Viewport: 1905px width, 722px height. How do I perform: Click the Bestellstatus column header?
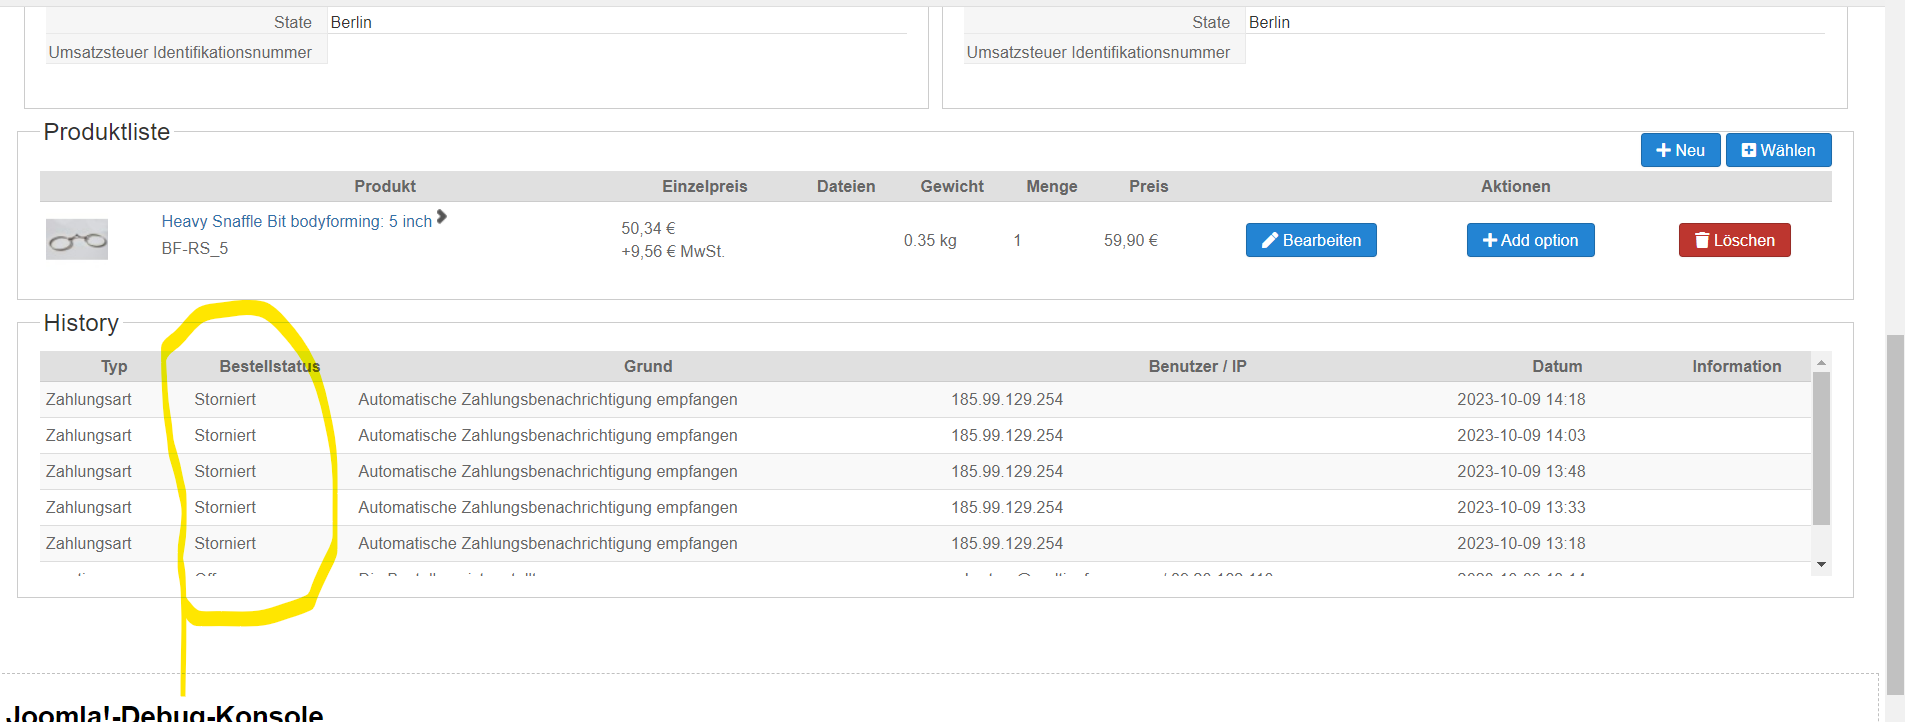[270, 366]
